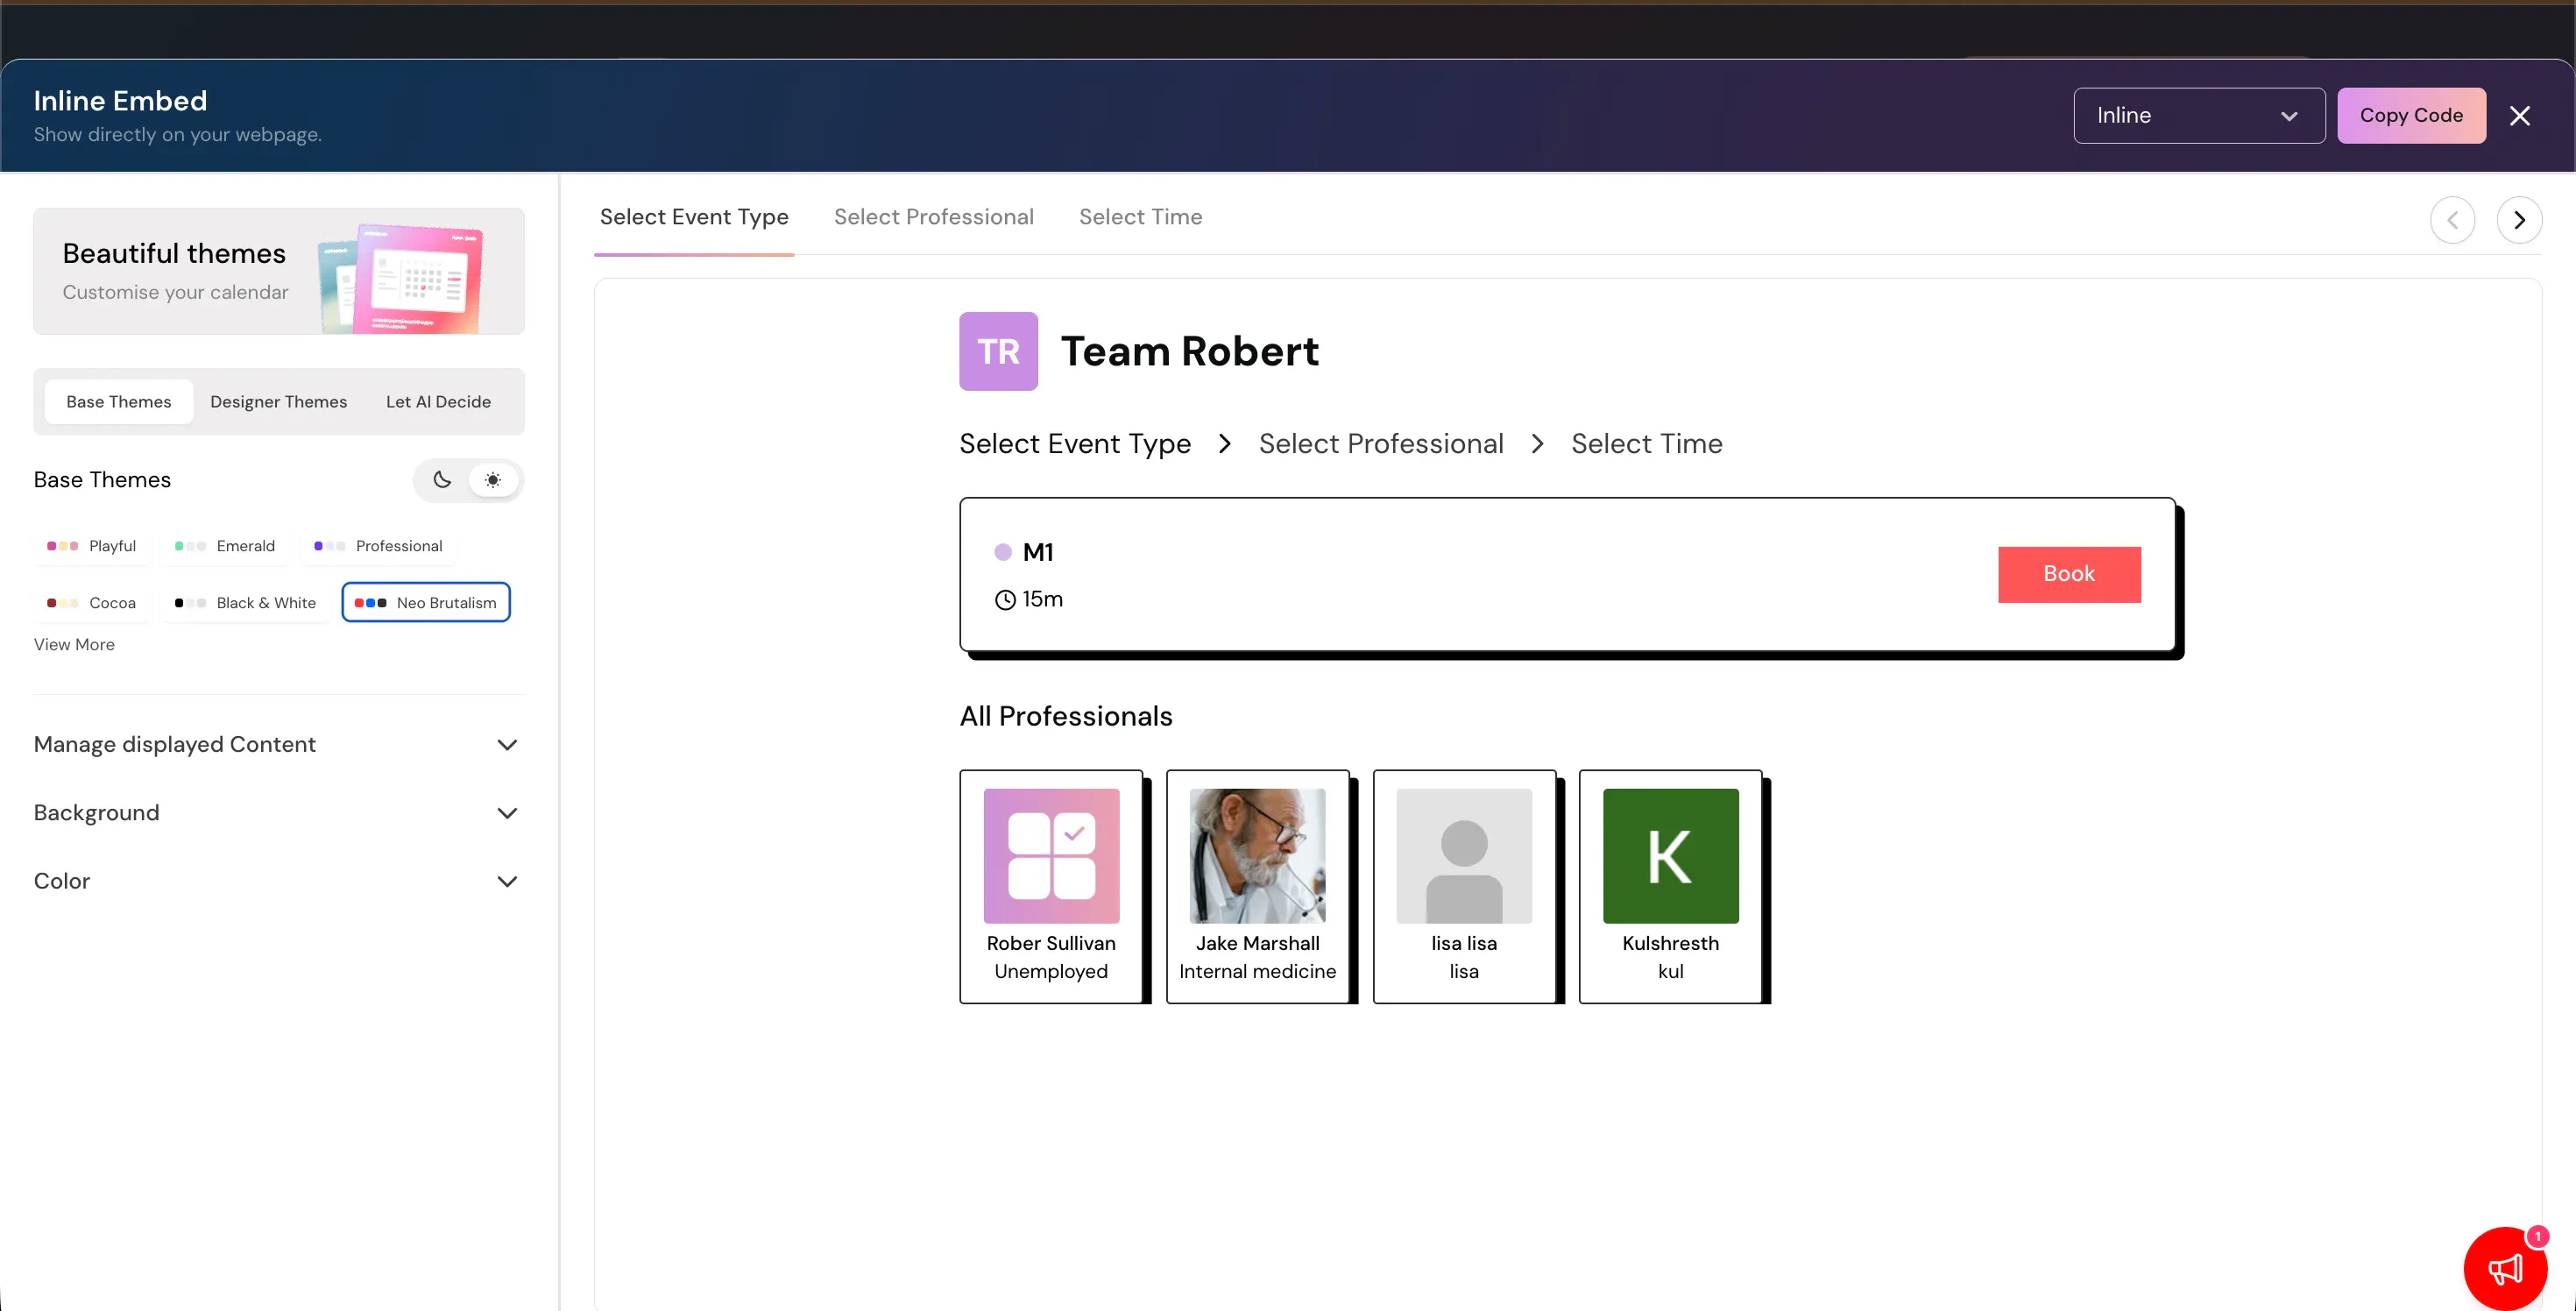
Task: Open the Select Professional tab
Action: coord(933,217)
